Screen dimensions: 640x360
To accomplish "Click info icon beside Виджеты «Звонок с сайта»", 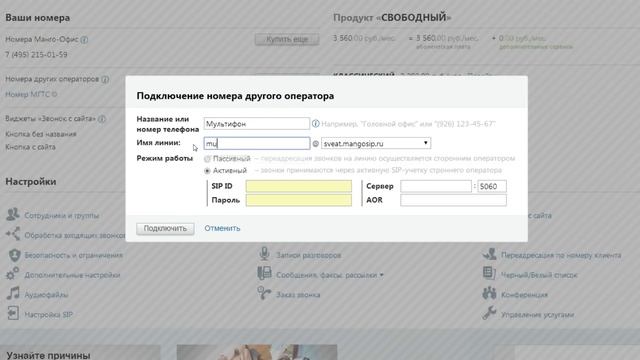I will [x=102, y=119].
